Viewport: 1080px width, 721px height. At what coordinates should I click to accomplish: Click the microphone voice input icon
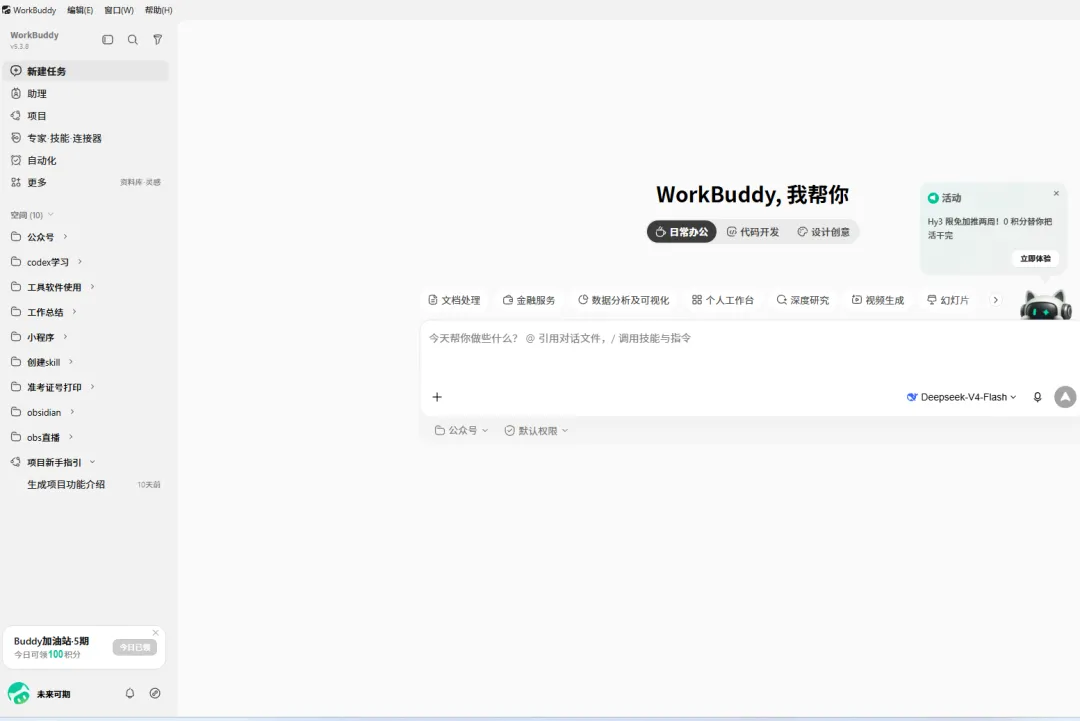pos(1037,397)
